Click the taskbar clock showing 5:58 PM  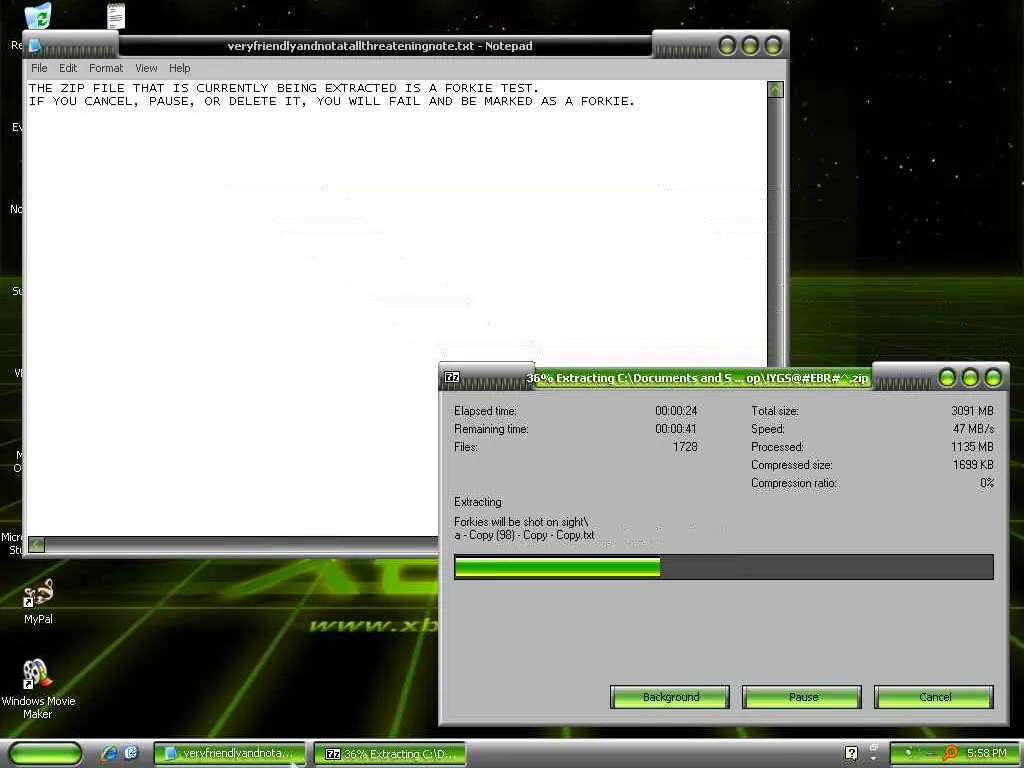pos(987,753)
